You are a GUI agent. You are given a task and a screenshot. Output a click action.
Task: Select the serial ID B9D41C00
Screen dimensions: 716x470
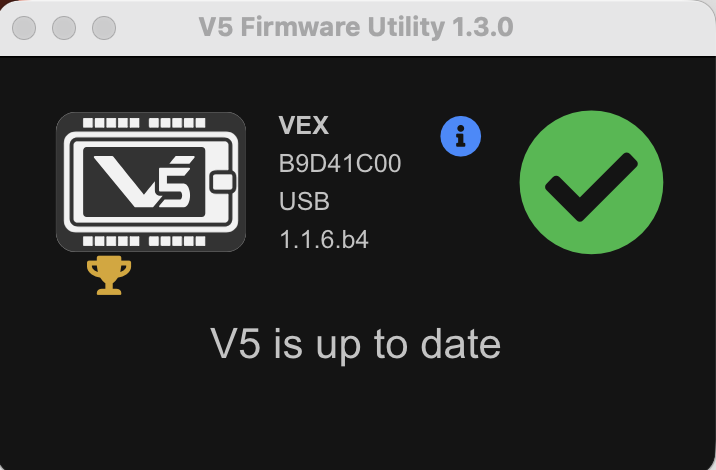point(340,164)
